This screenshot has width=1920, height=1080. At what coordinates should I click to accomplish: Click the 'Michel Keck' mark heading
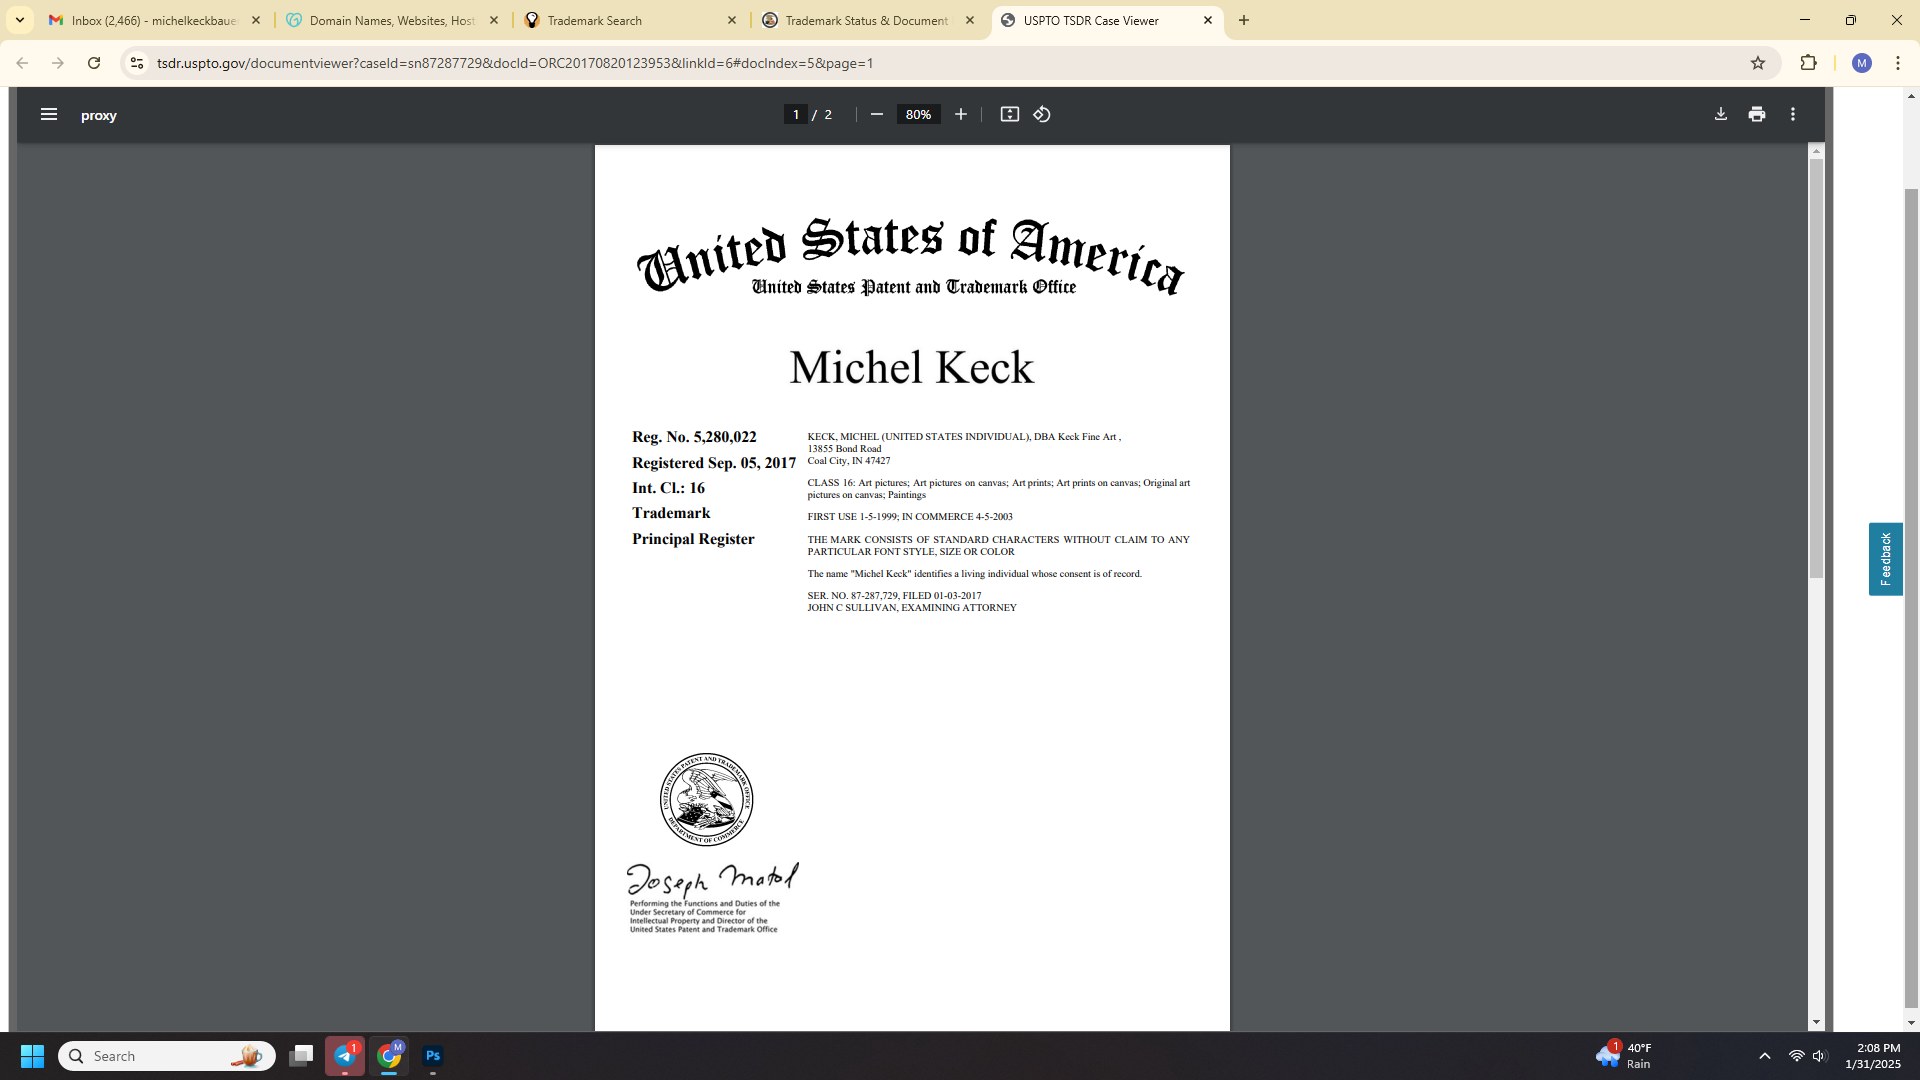tap(911, 367)
